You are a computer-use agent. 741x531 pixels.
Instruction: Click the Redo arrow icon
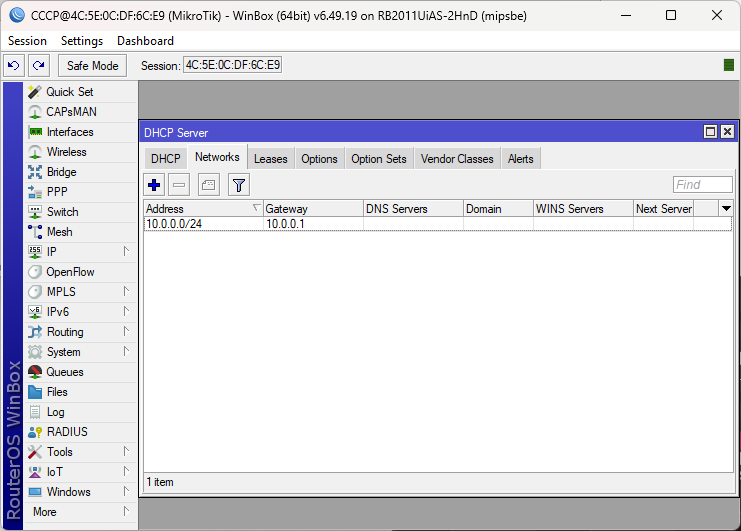point(39,65)
